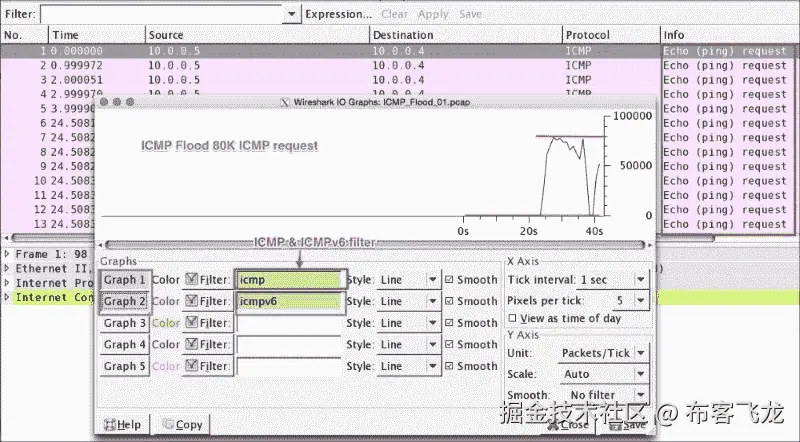Toggle the Graph 3 button
Image resolution: width=800 pixels, height=442 pixels.
[x=124, y=323]
